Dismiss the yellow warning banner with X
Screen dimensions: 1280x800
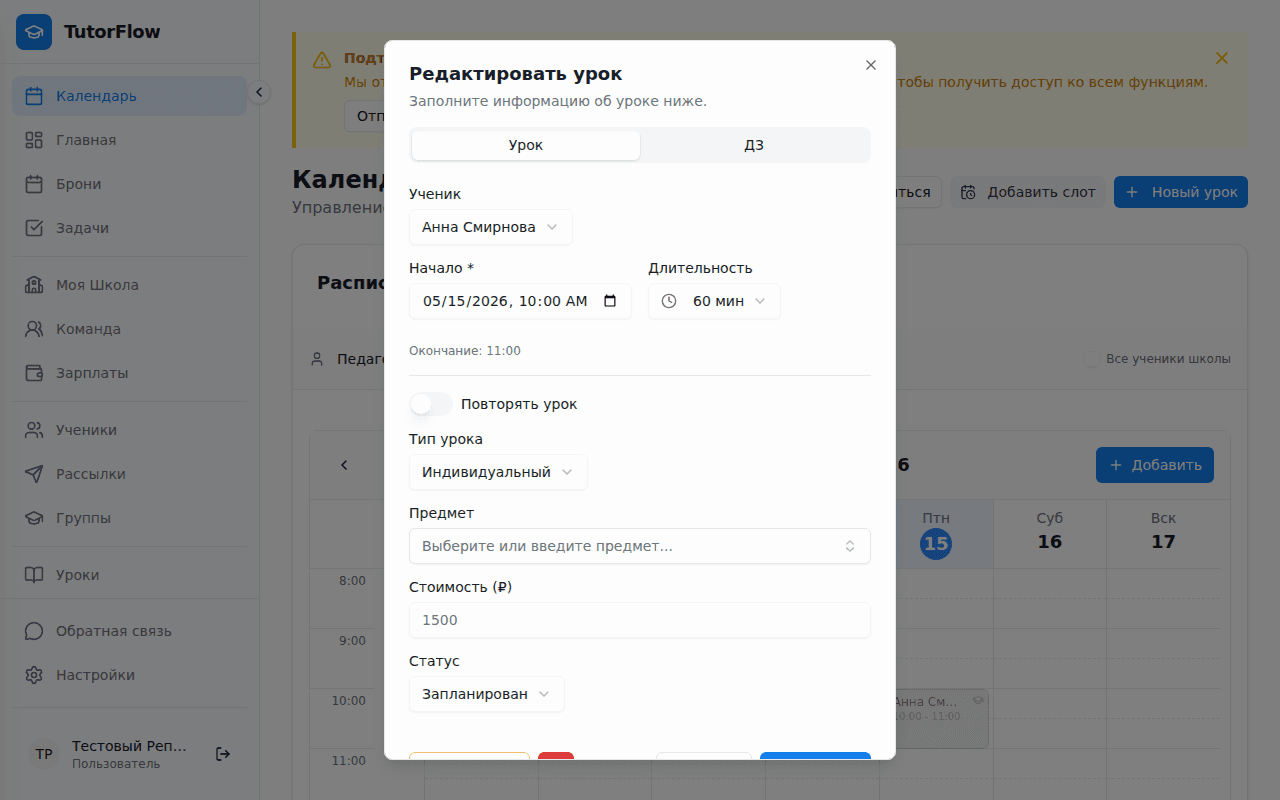tap(1221, 58)
